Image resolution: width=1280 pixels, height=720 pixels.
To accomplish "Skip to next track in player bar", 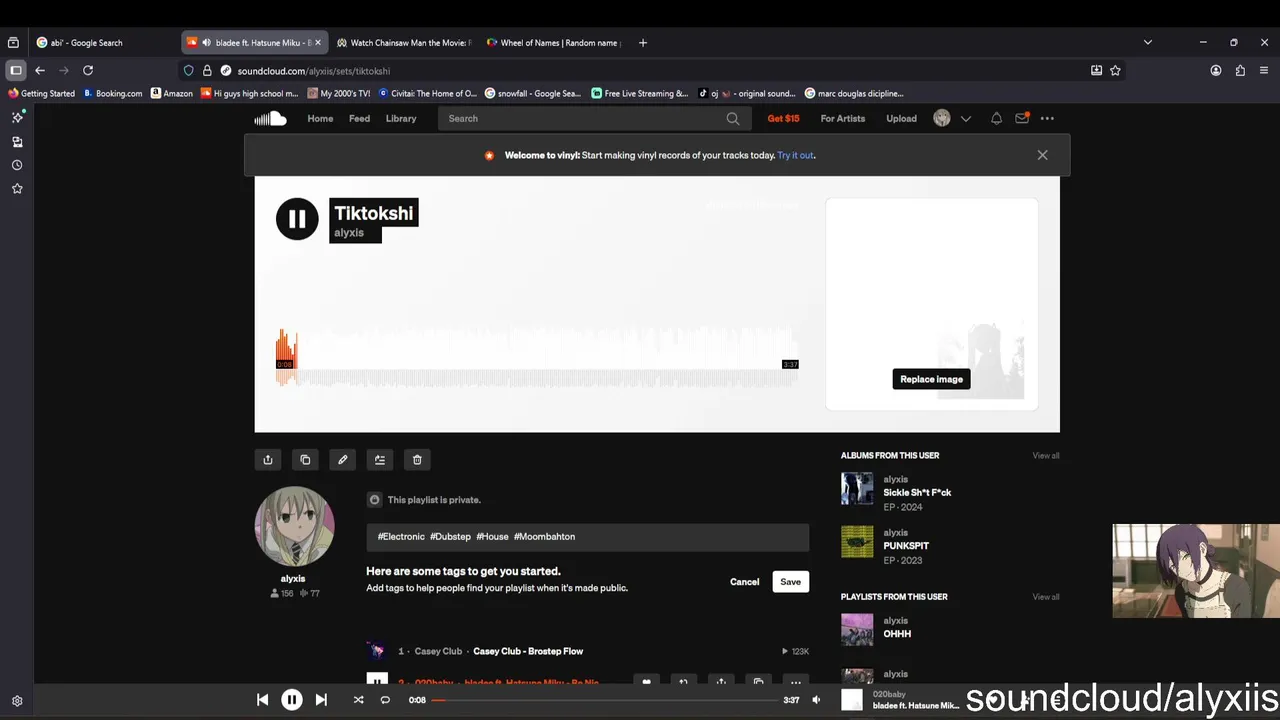I will [x=321, y=700].
